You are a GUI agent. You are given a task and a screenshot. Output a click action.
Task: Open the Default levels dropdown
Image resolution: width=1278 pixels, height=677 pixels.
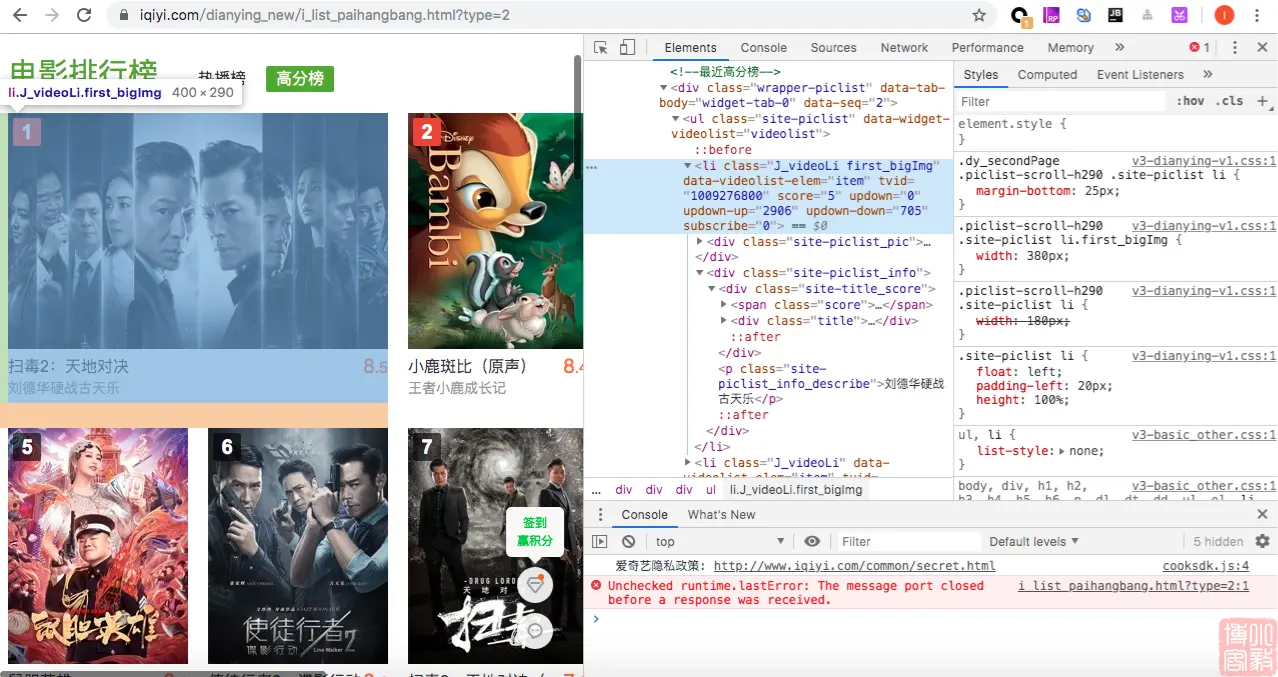coord(1034,541)
